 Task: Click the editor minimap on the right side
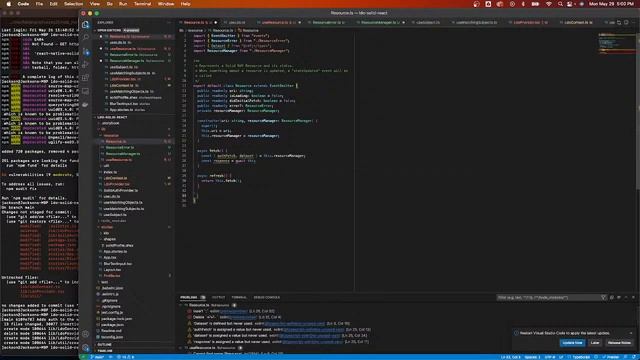[x=616, y=43]
